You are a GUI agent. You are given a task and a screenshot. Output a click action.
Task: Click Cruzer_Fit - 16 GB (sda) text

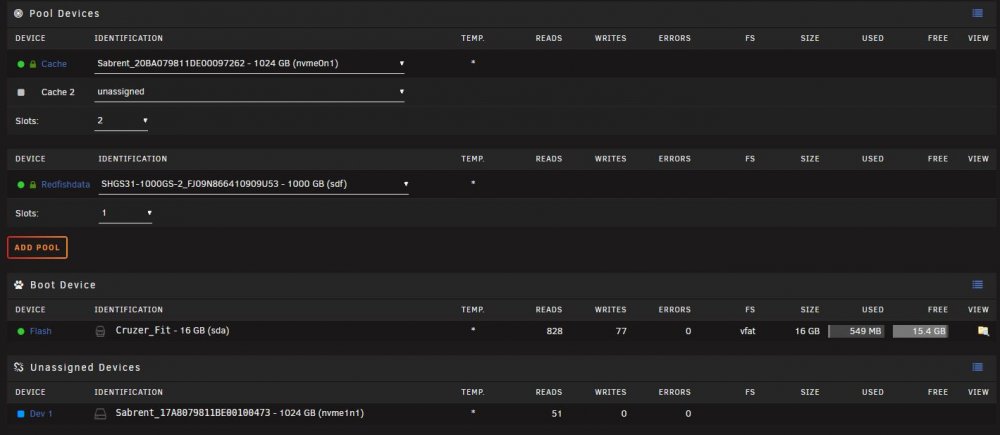pyautogui.click(x=172, y=330)
